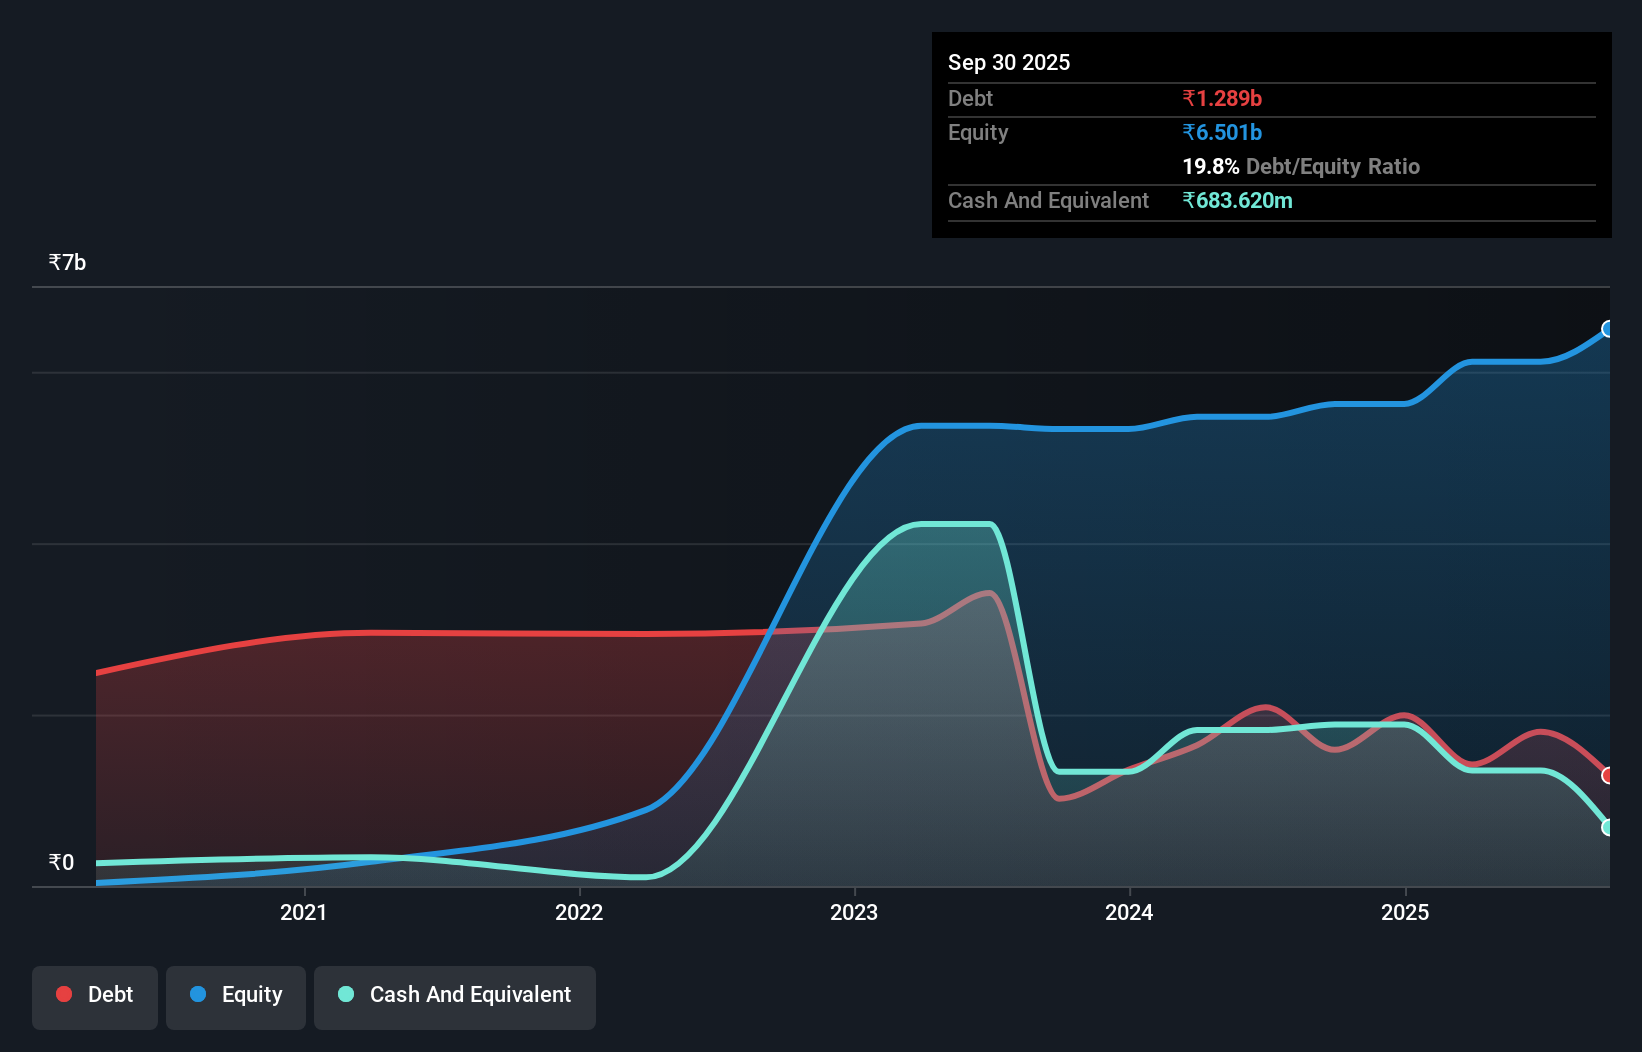1642x1052 pixels.
Task: Select the teal Cash endpoint marker on chart
Action: (1608, 827)
